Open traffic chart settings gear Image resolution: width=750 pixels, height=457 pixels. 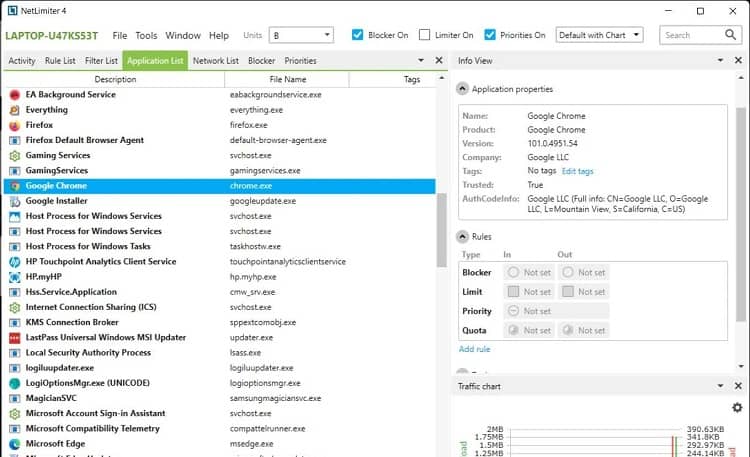[x=737, y=407]
